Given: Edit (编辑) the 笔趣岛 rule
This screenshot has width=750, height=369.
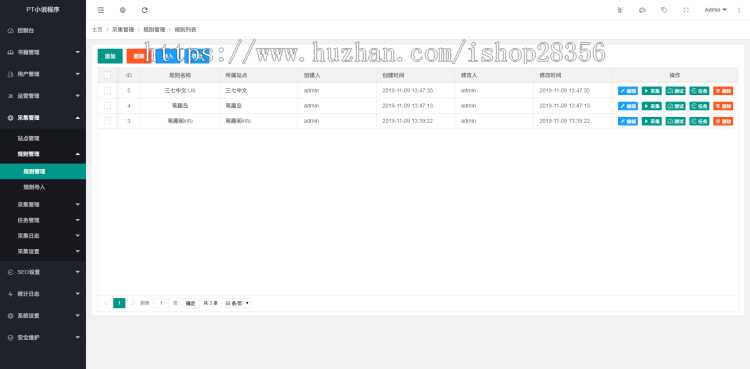Looking at the screenshot, I should pyautogui.click(x=628, y=106).
